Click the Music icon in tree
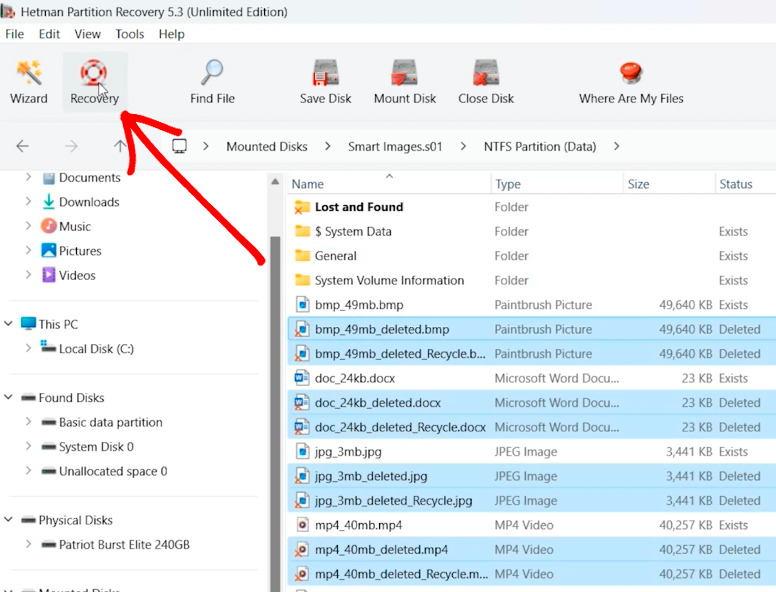 click(x=48, y=226)
